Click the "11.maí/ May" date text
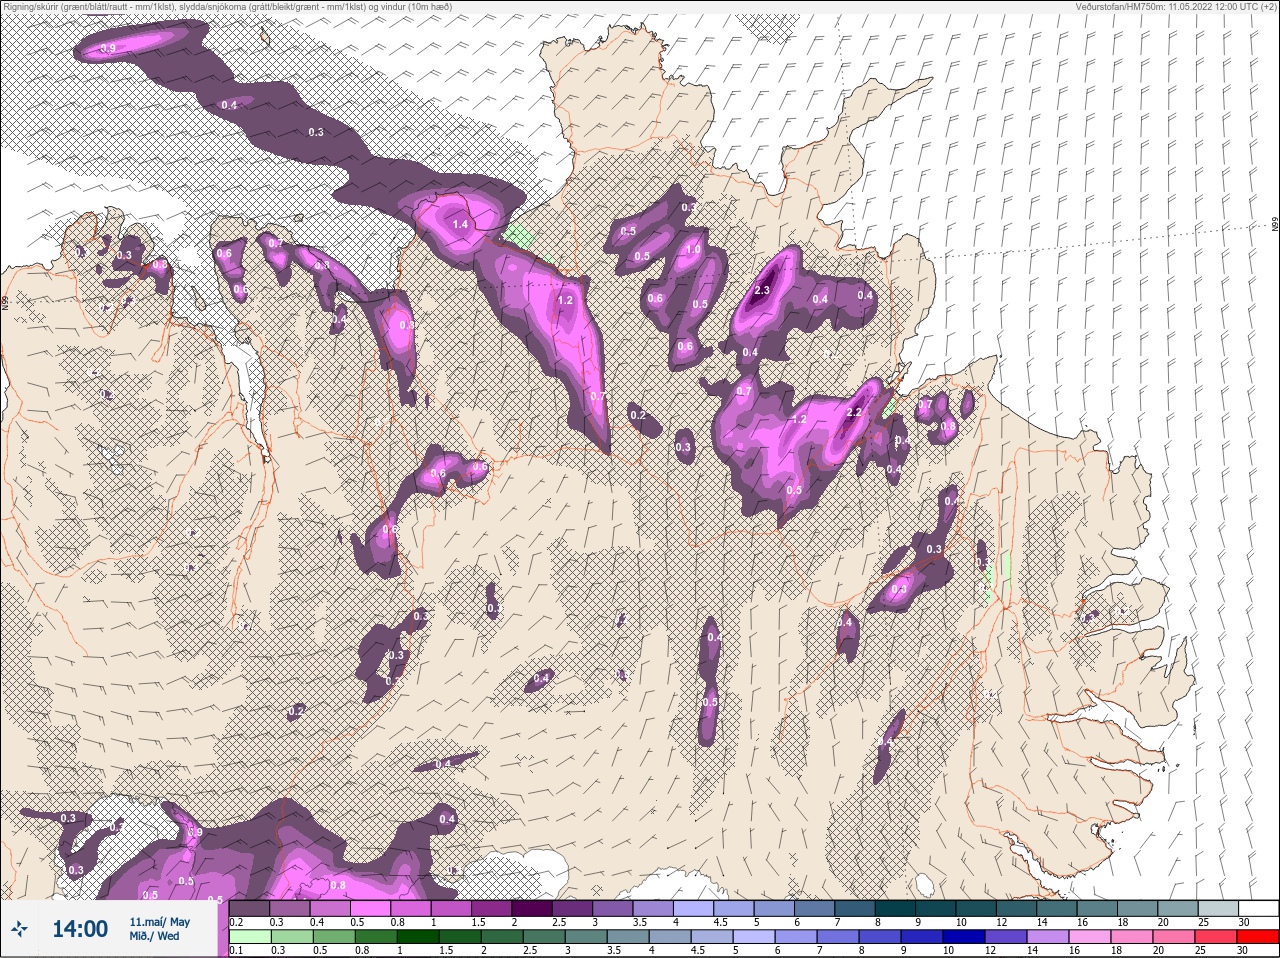The width and height of the screenshot is (1280, 958). pyautogui.click(x=159, y=922)
